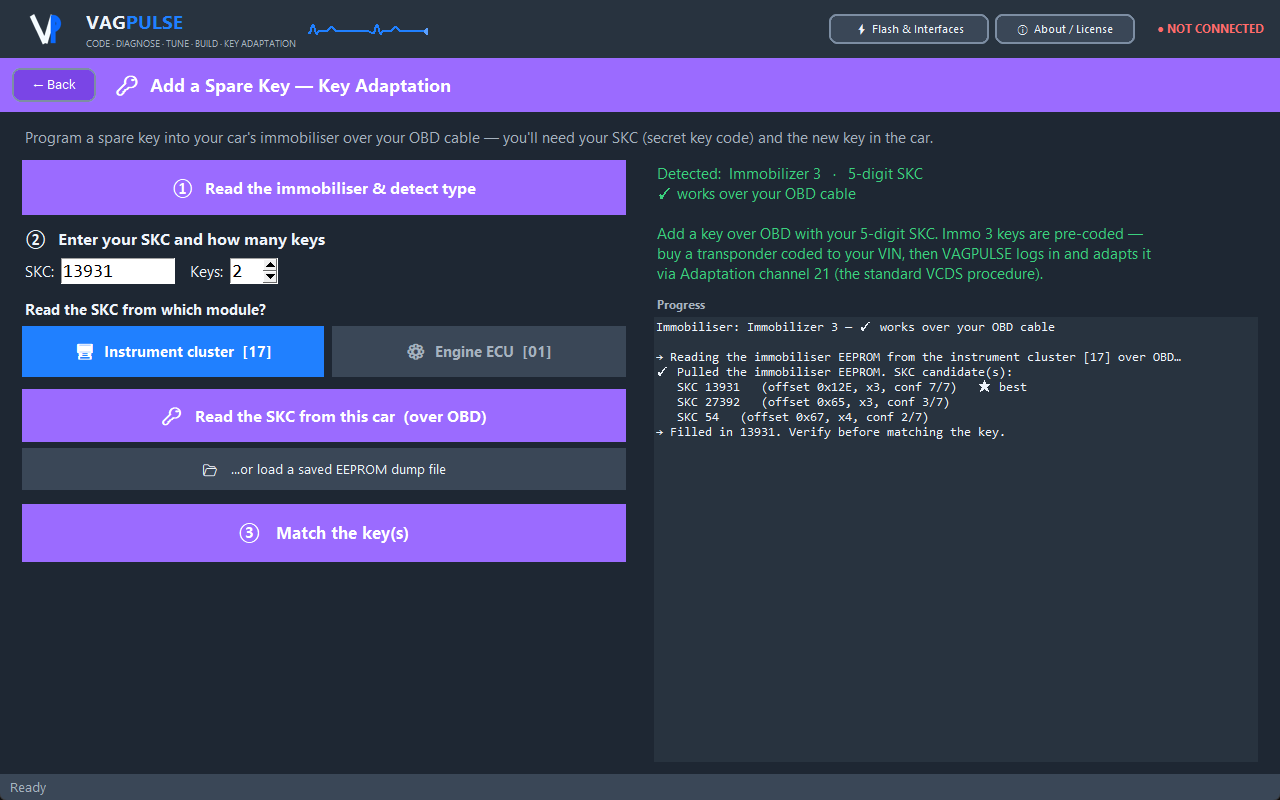
Task: Click the info icon on About / License
Action: click(1022, 30)
